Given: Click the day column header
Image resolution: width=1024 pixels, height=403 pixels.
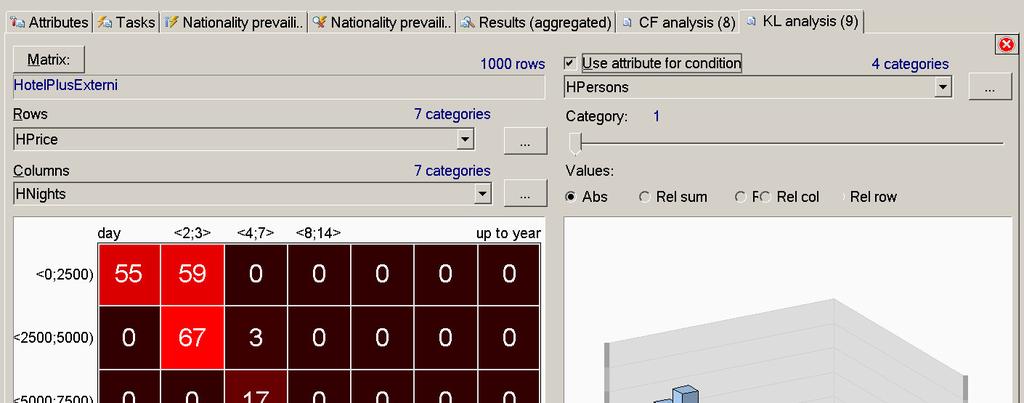Looking at the screenshot, I should 109,233.
